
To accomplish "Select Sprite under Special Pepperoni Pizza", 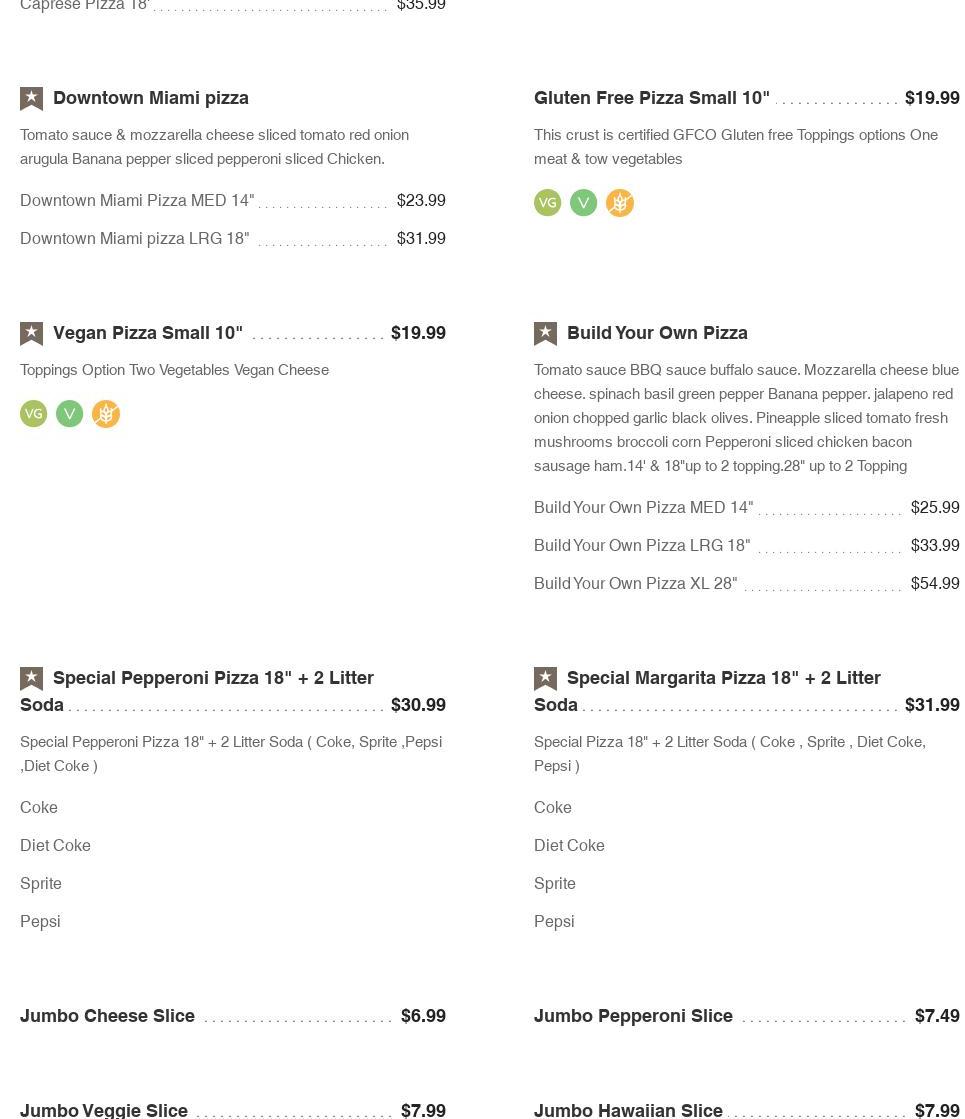I will click(x=41, y=884).
